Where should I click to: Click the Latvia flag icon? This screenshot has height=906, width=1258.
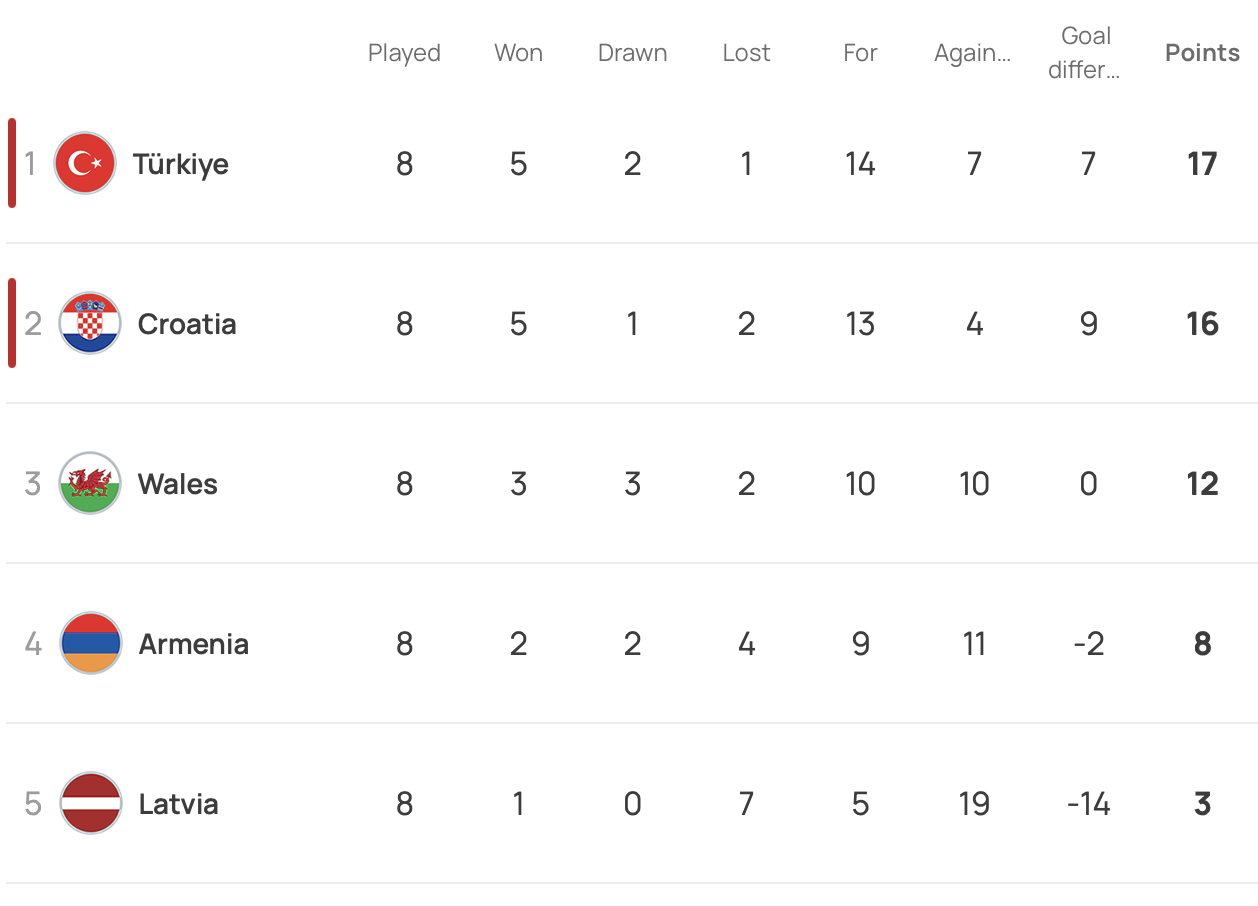click(x=90, y=803)
